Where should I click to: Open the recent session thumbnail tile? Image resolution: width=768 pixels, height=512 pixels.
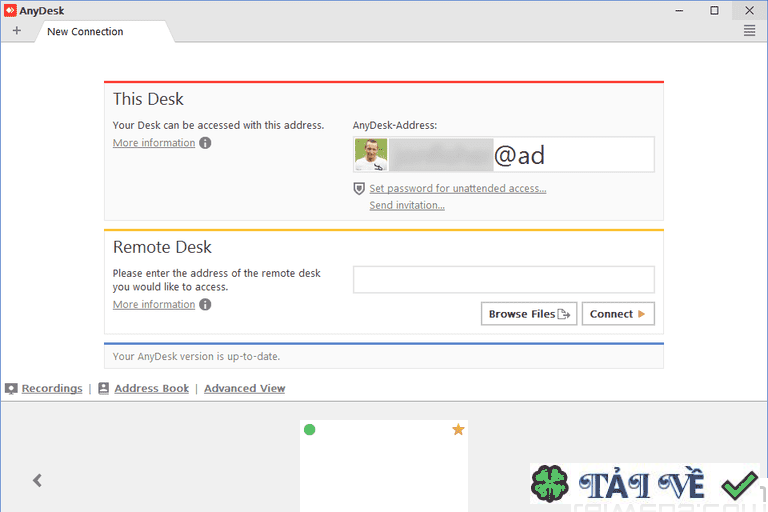click(384, 466)
